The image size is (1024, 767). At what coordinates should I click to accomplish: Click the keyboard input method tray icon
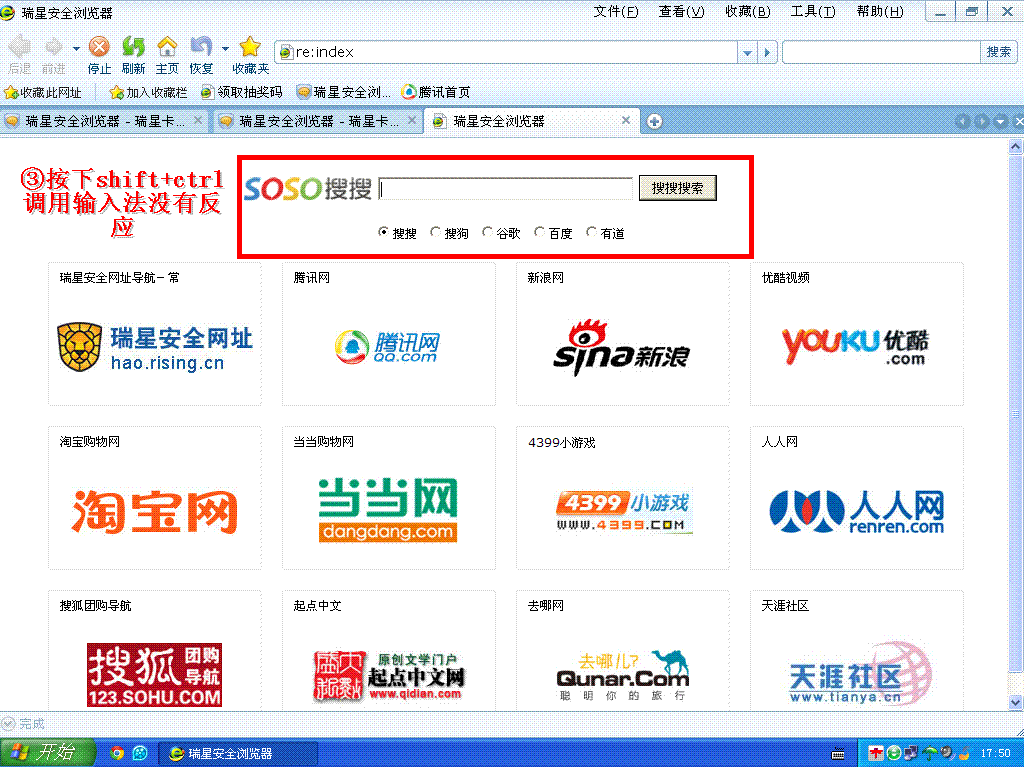838,754
